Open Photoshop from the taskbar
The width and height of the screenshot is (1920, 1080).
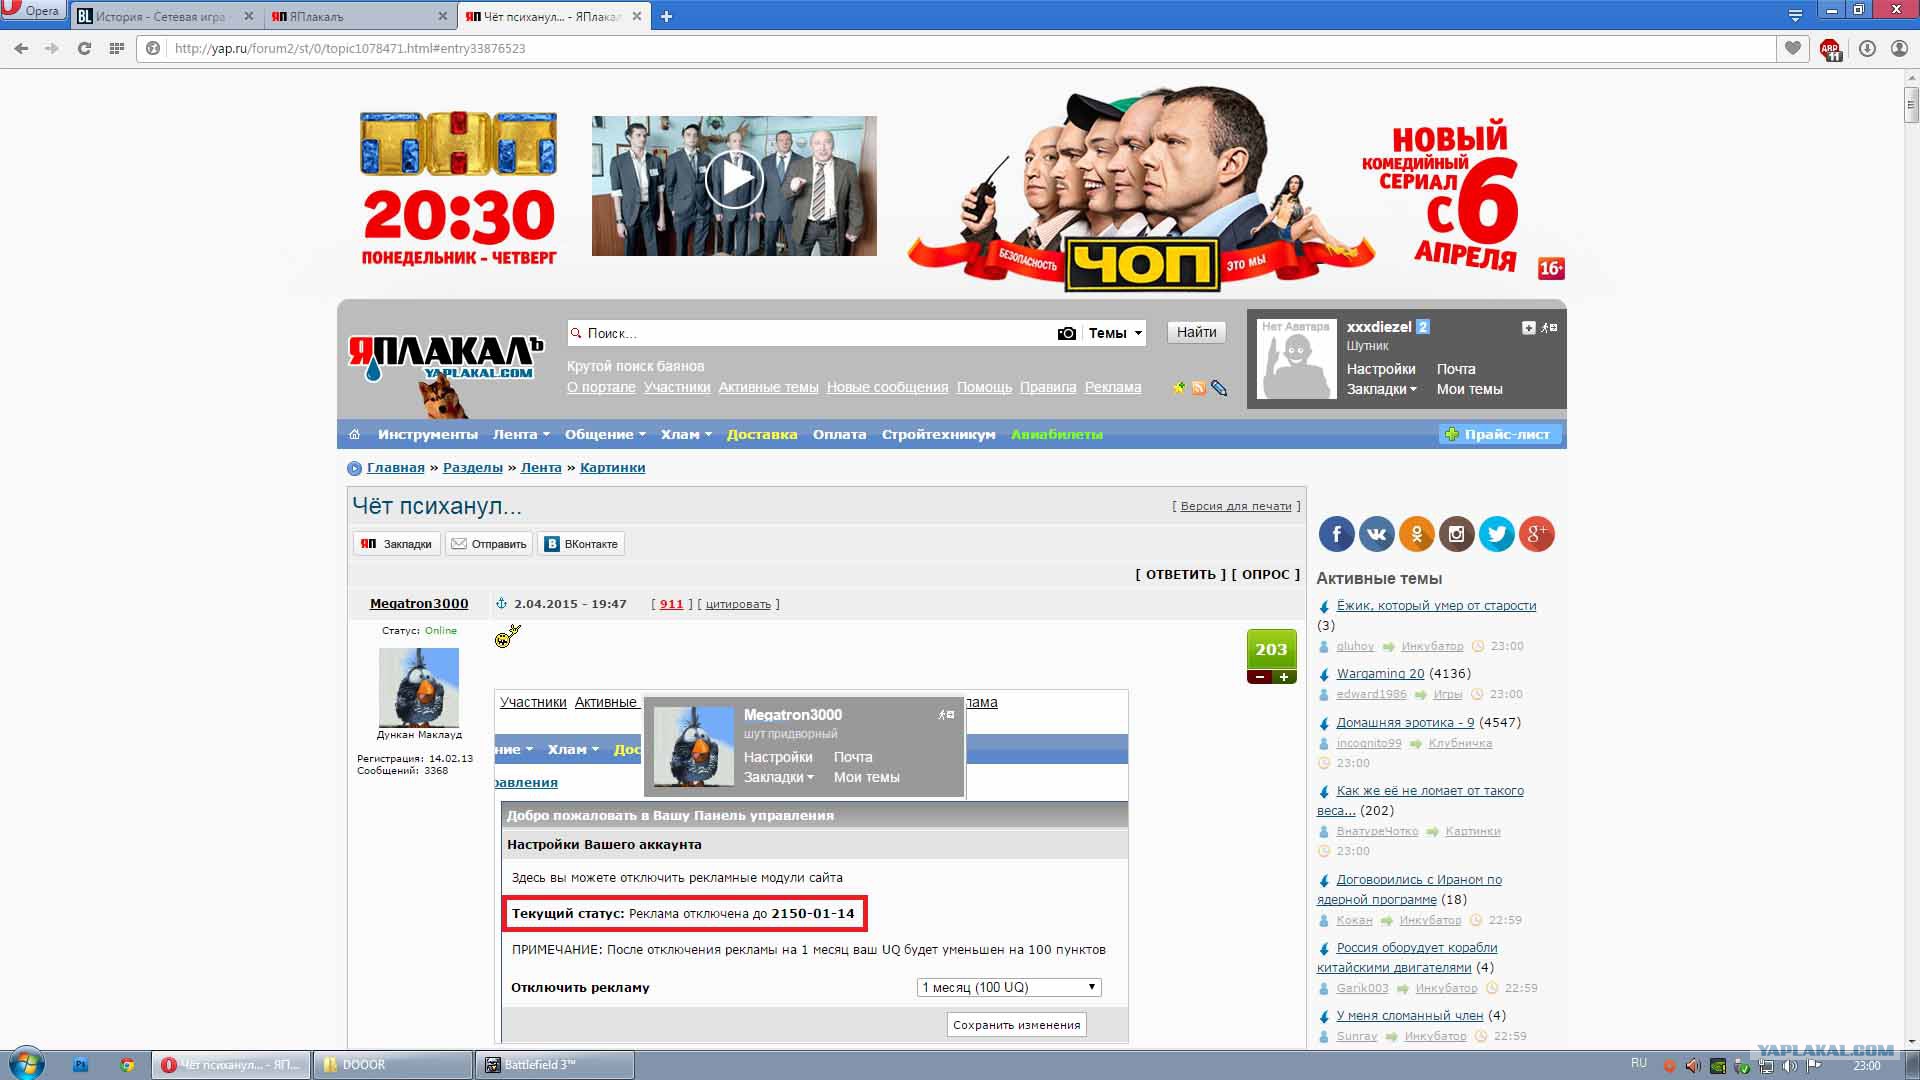(x=81, y=1065)
